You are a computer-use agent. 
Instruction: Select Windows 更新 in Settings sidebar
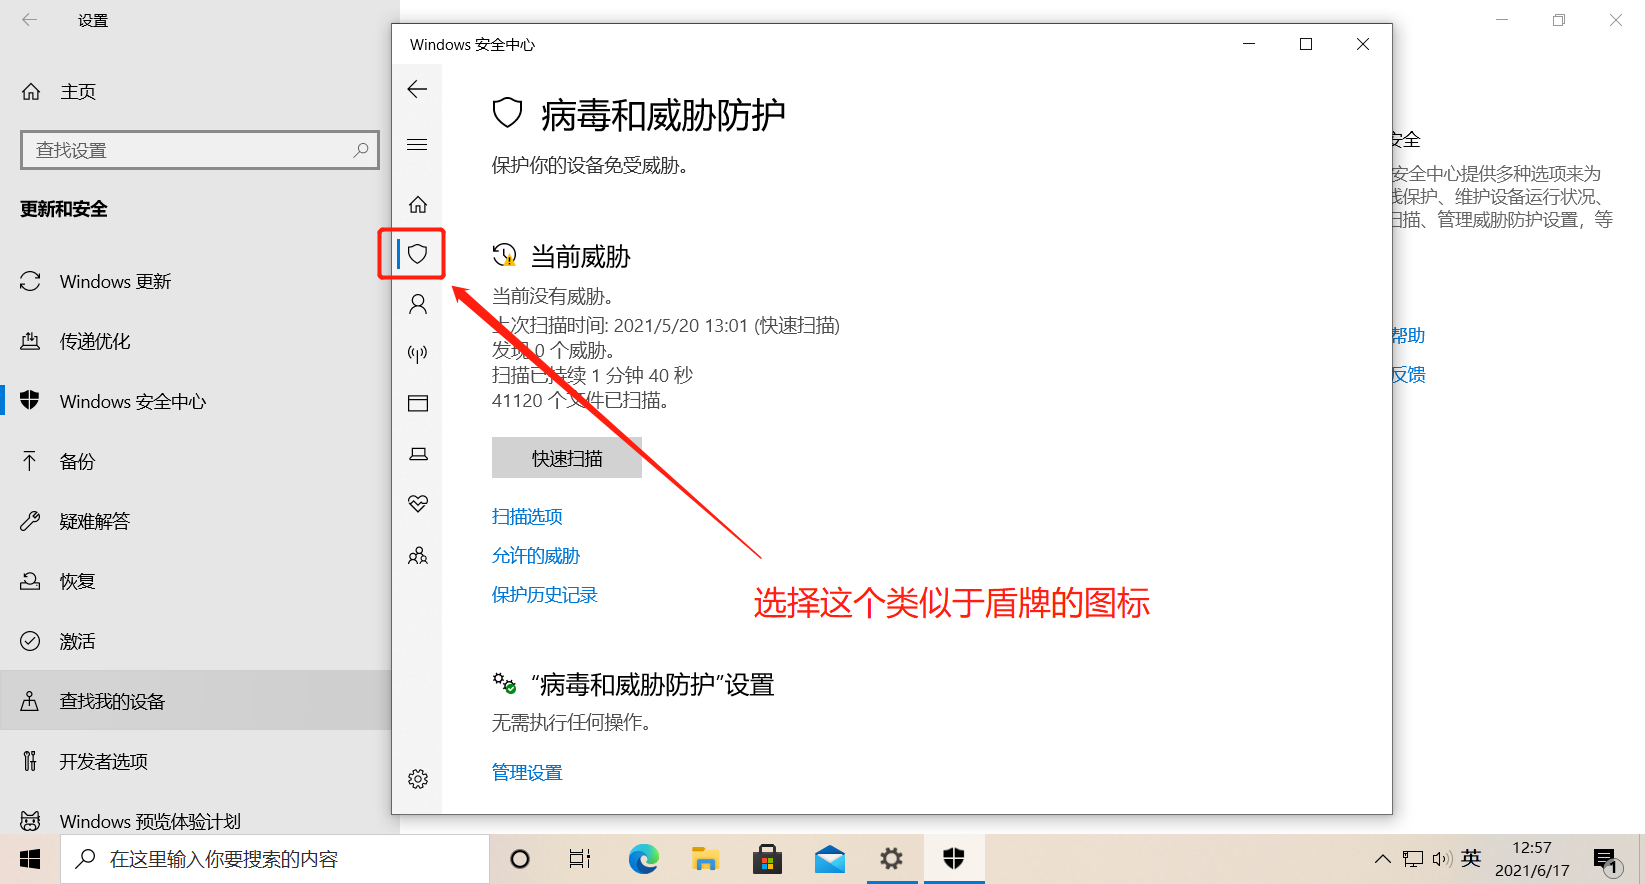195,282
